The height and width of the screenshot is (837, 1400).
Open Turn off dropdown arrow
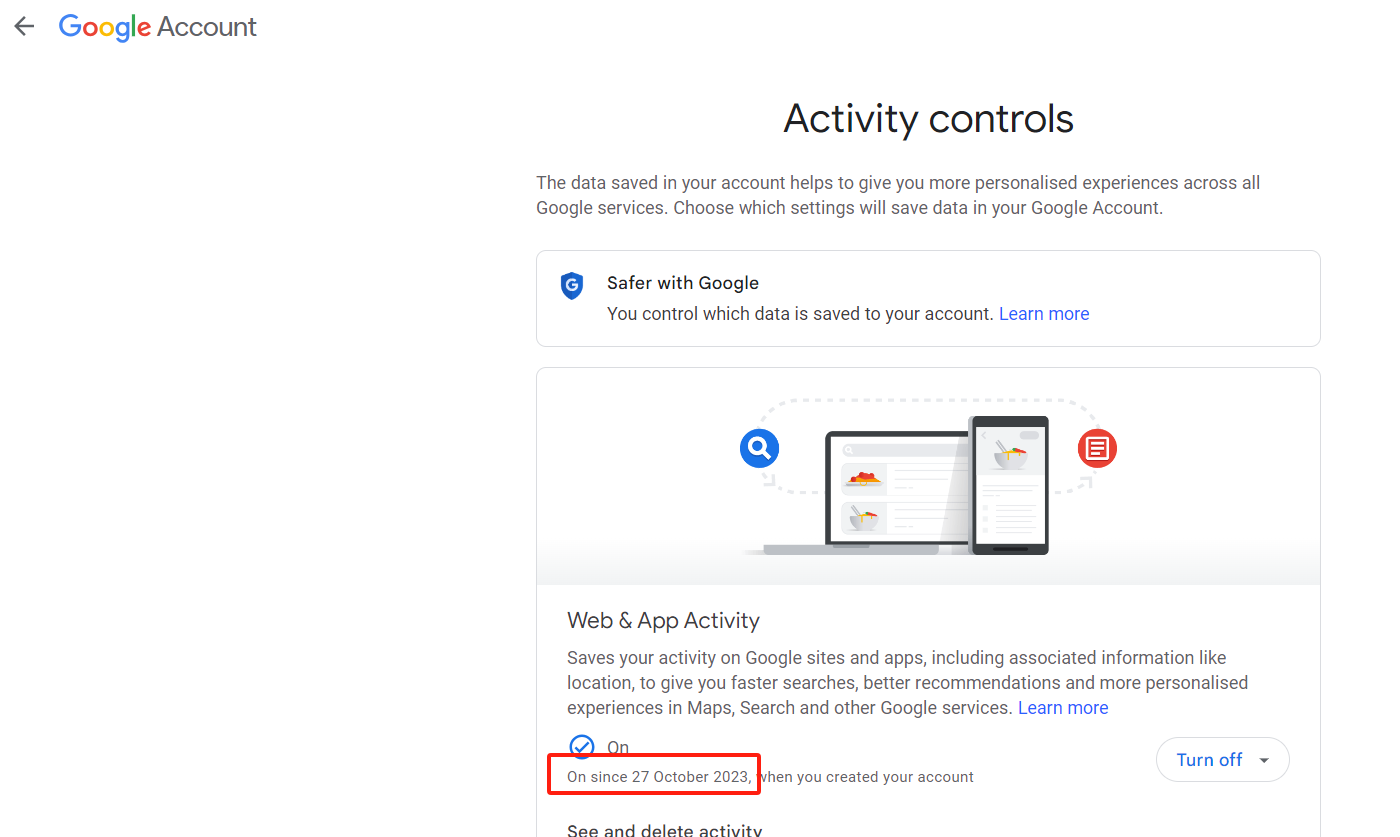pos(1264,760)
